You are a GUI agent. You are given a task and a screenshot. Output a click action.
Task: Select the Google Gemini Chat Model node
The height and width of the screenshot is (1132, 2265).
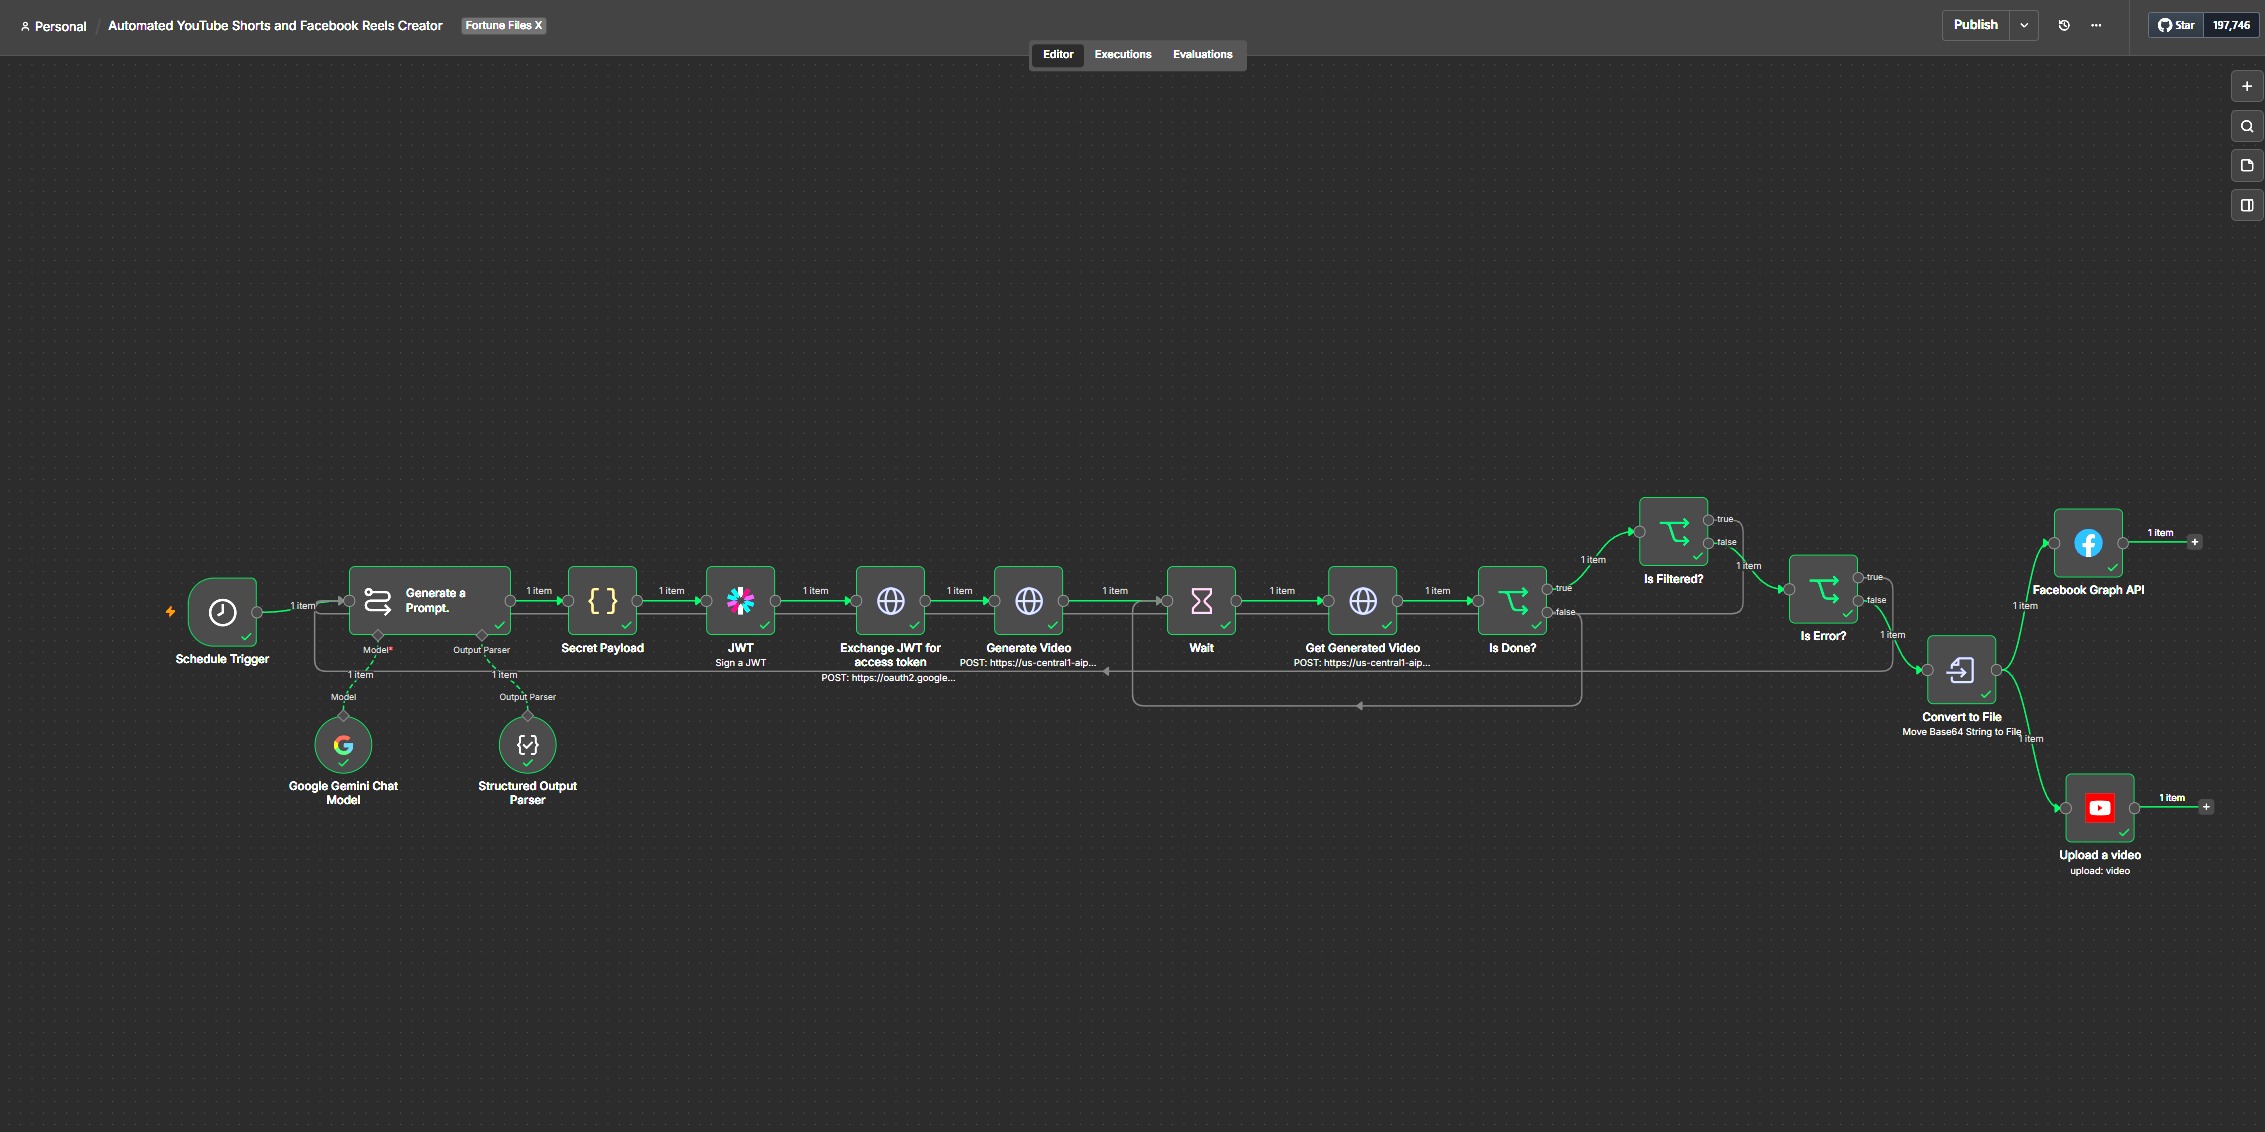coord(343,745)
